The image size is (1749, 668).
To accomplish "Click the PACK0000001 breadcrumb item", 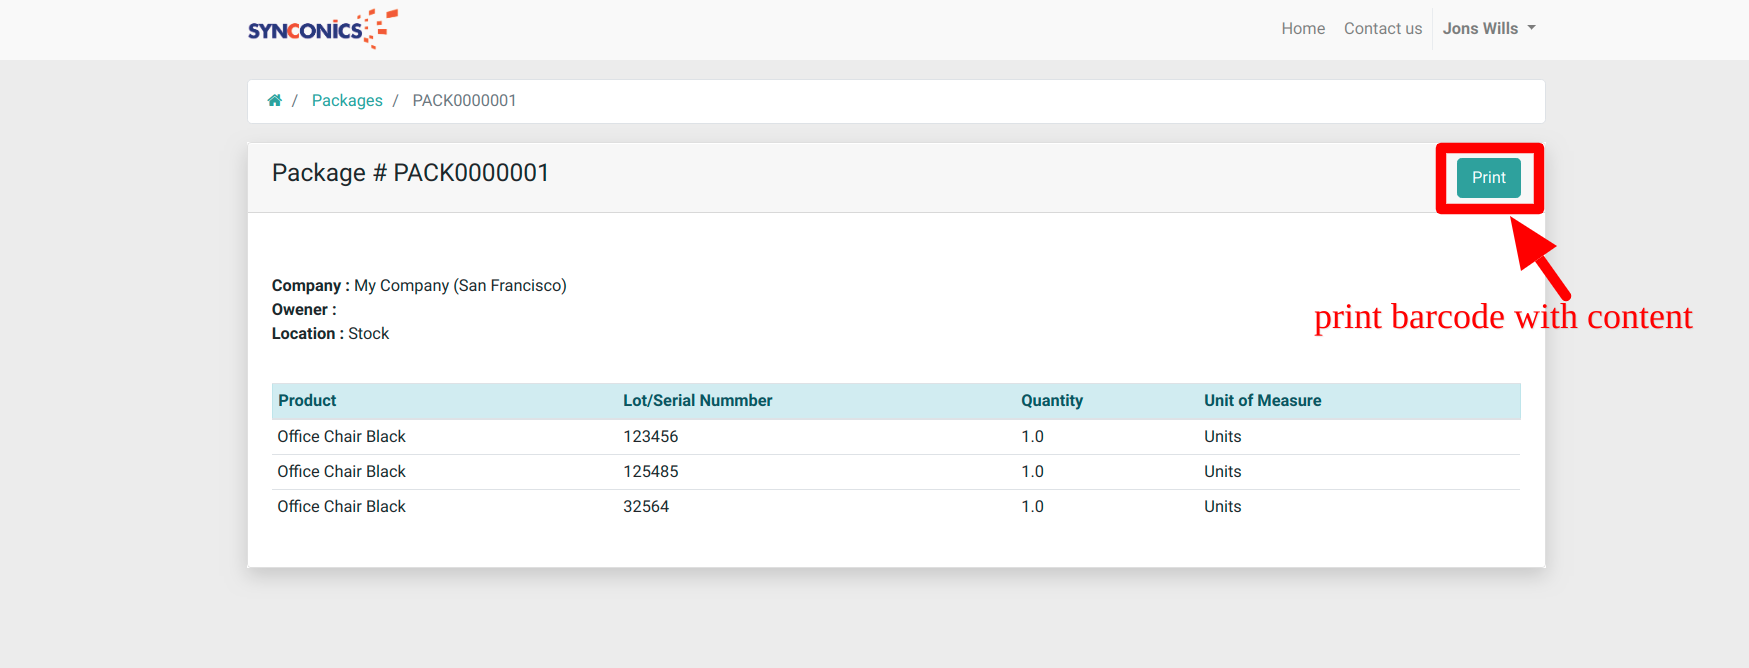I will 464,101.
